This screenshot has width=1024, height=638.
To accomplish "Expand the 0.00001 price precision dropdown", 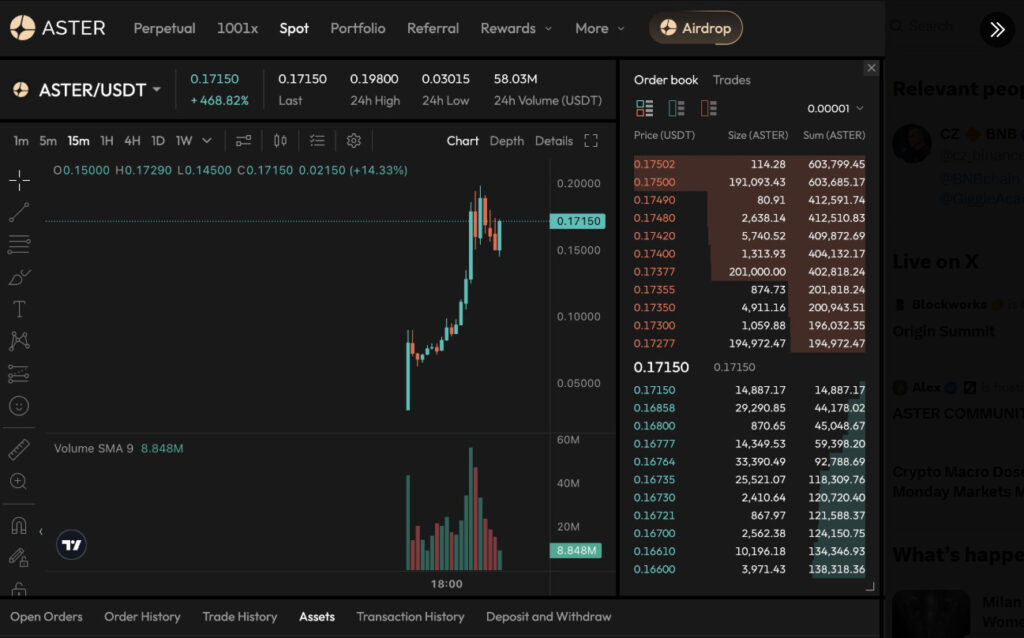I will point(836,108).
